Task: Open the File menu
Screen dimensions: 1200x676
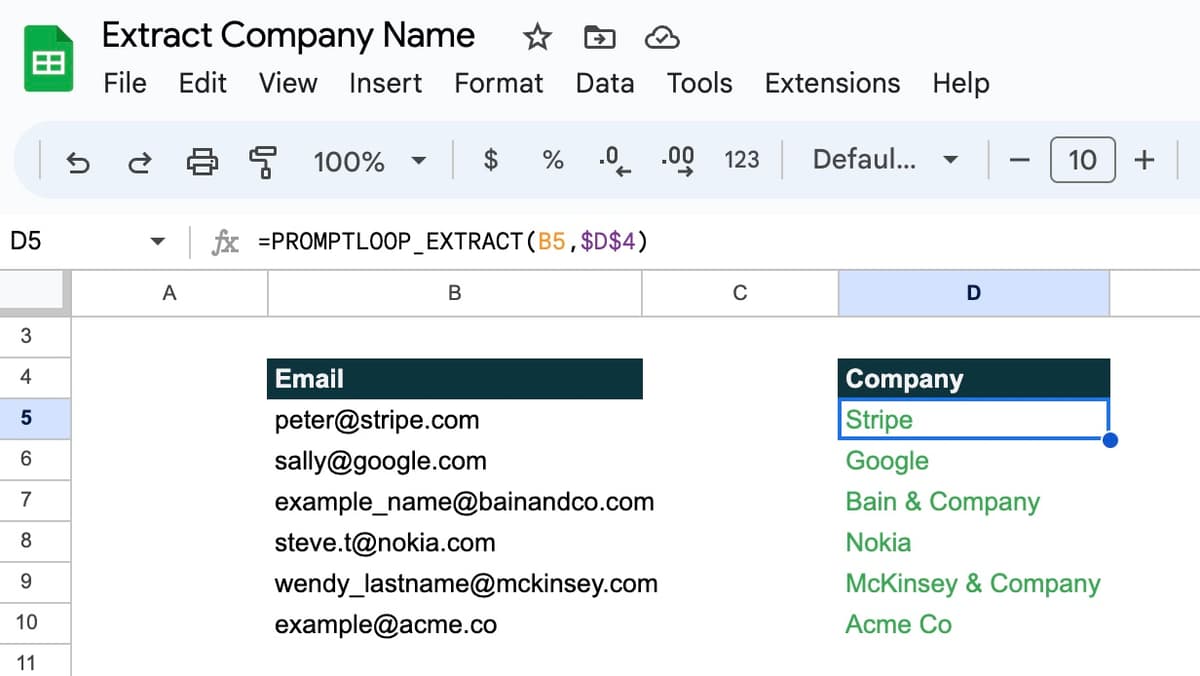Action: 125,83
